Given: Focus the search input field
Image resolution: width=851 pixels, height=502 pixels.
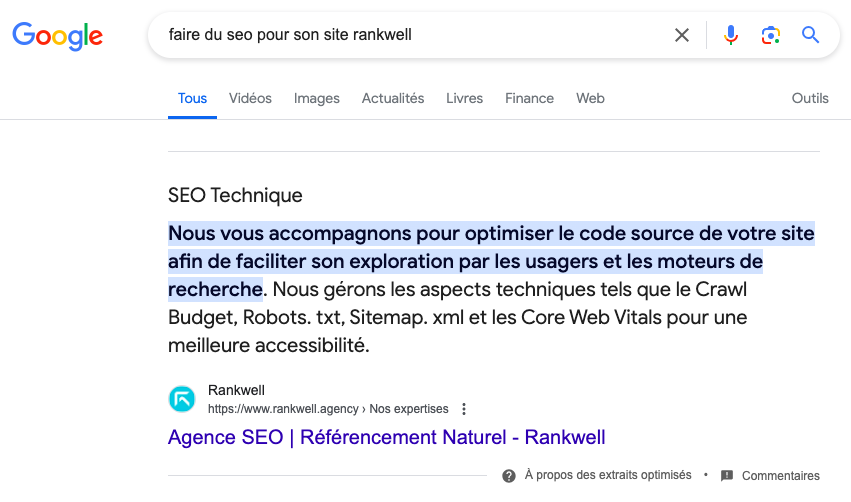Looking at the screenshot, I should tap(412, 35).
